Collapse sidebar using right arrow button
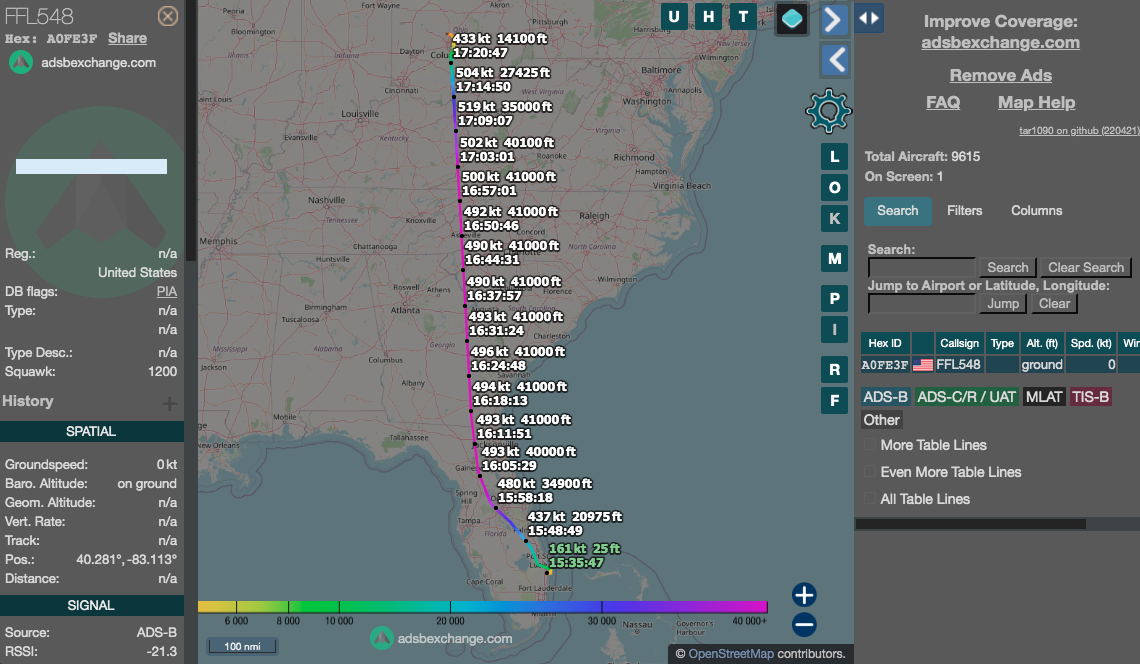 coord(835,19)
